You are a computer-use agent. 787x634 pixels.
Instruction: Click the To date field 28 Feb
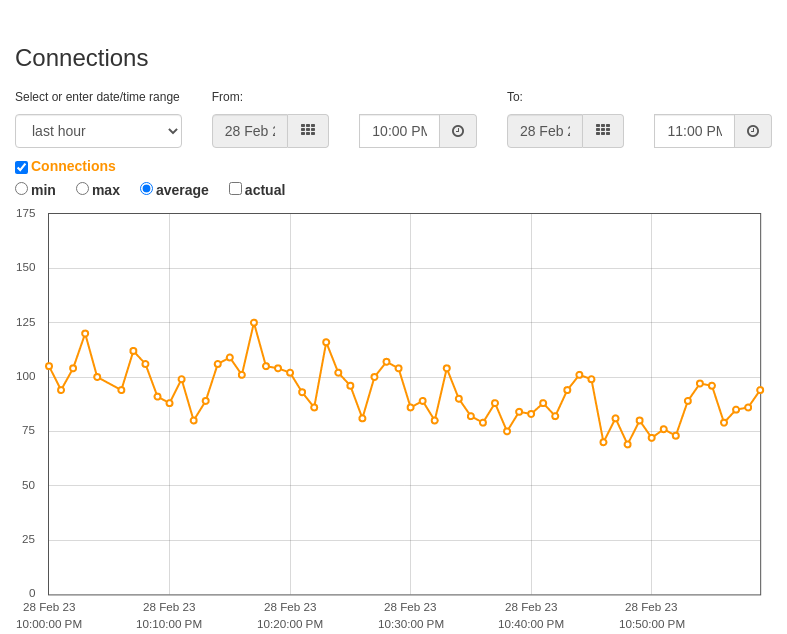coord(545,131)
